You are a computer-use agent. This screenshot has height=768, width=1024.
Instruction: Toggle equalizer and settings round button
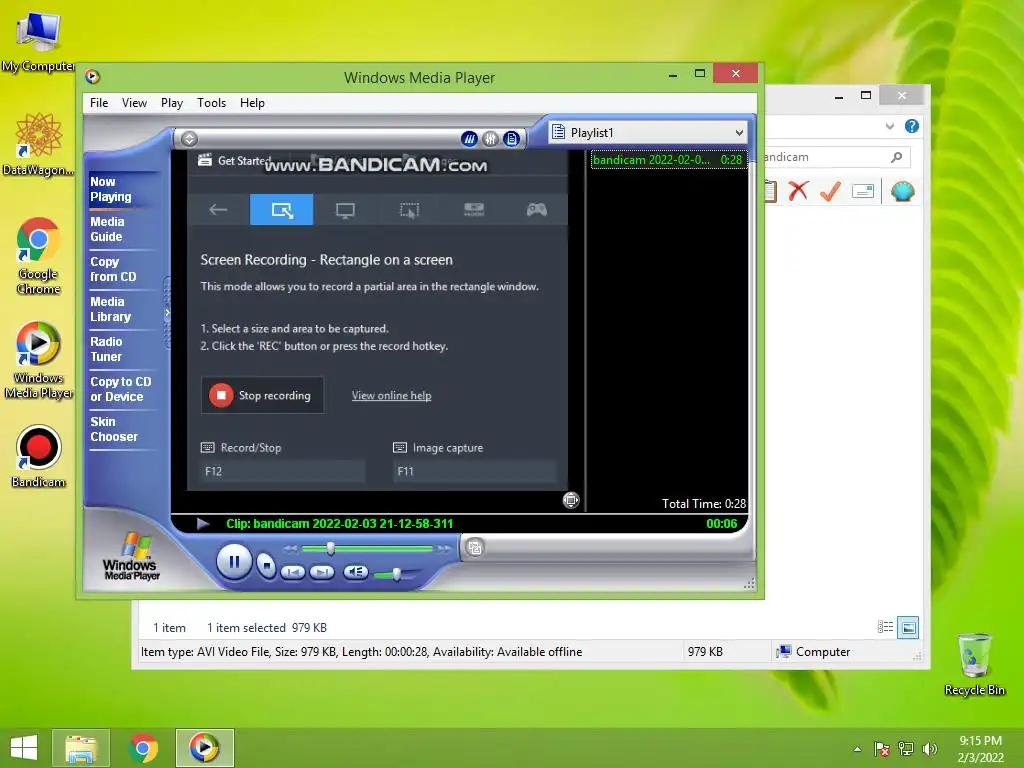coord(490,138)
